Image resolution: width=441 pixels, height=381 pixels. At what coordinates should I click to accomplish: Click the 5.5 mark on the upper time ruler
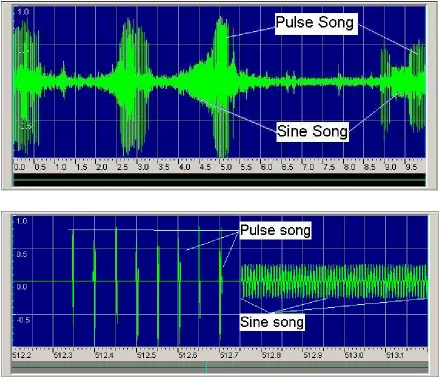coord(246,167)
